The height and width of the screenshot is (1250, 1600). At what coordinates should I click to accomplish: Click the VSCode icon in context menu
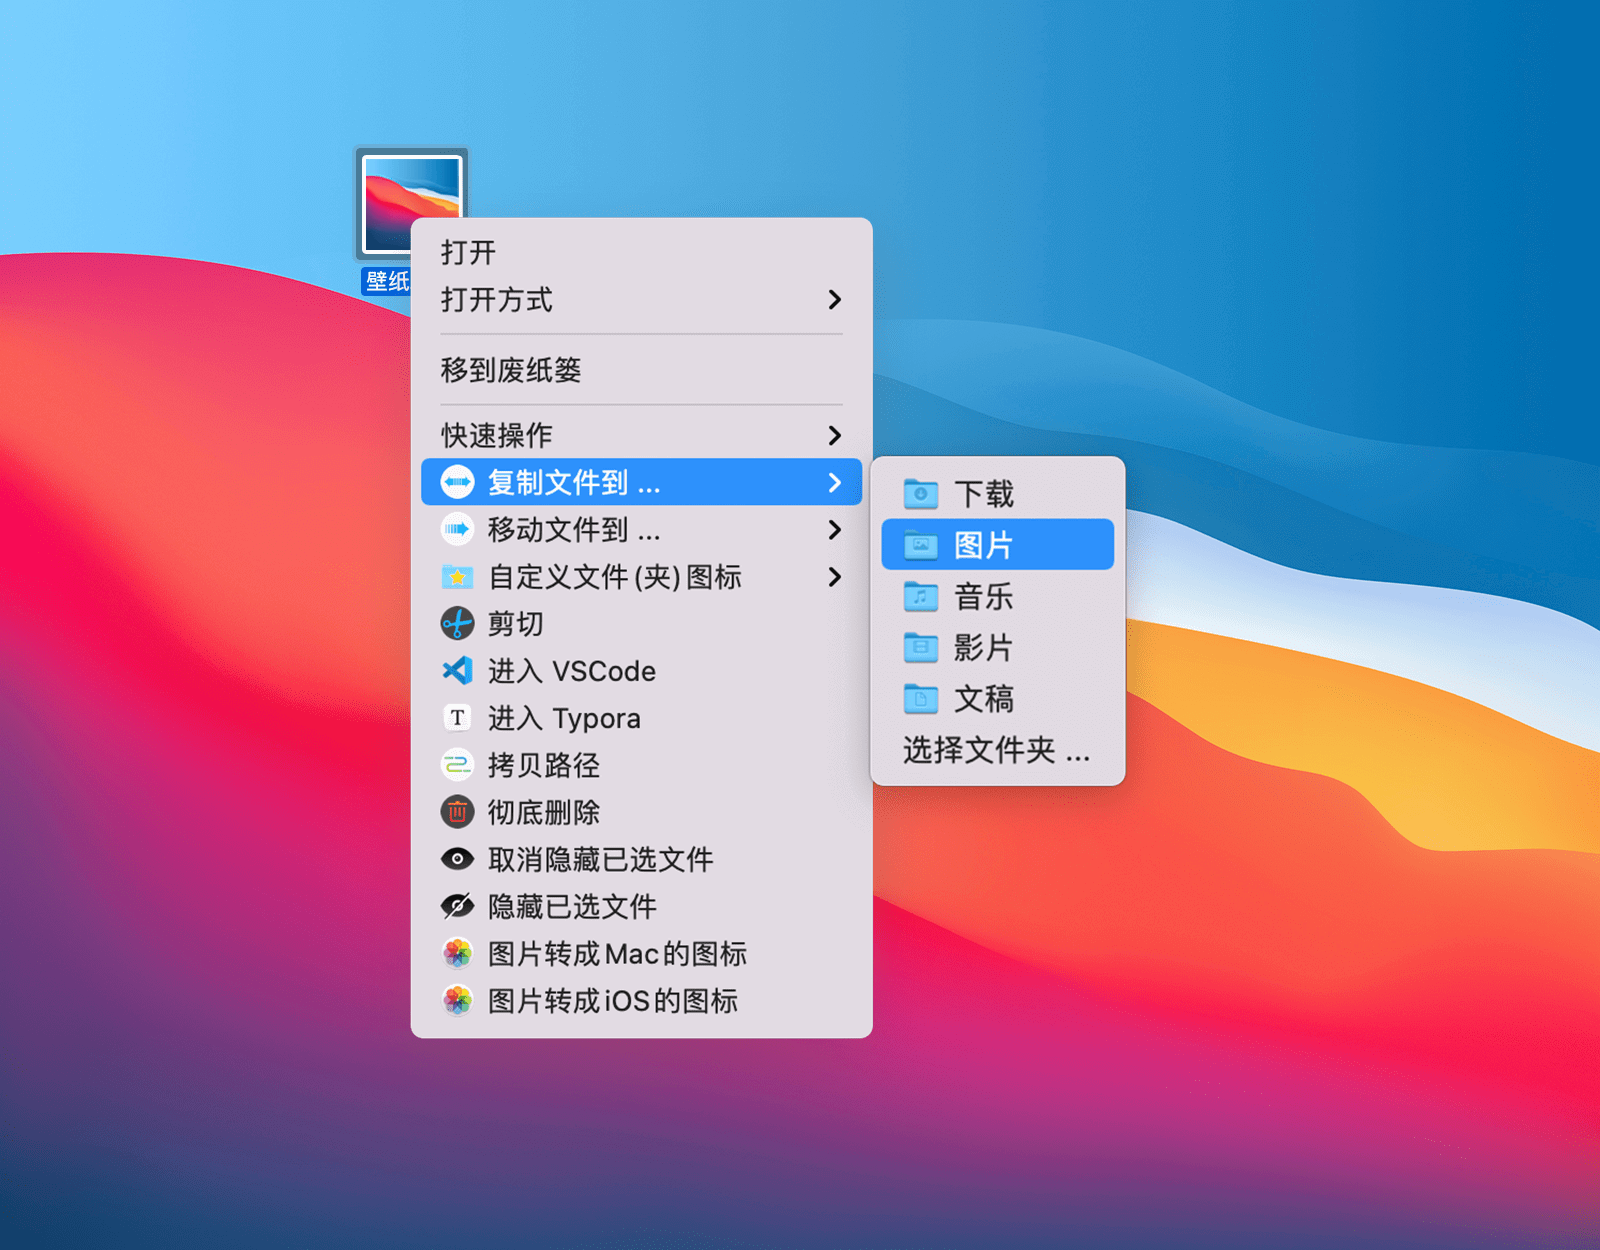[x=457, y=671]
